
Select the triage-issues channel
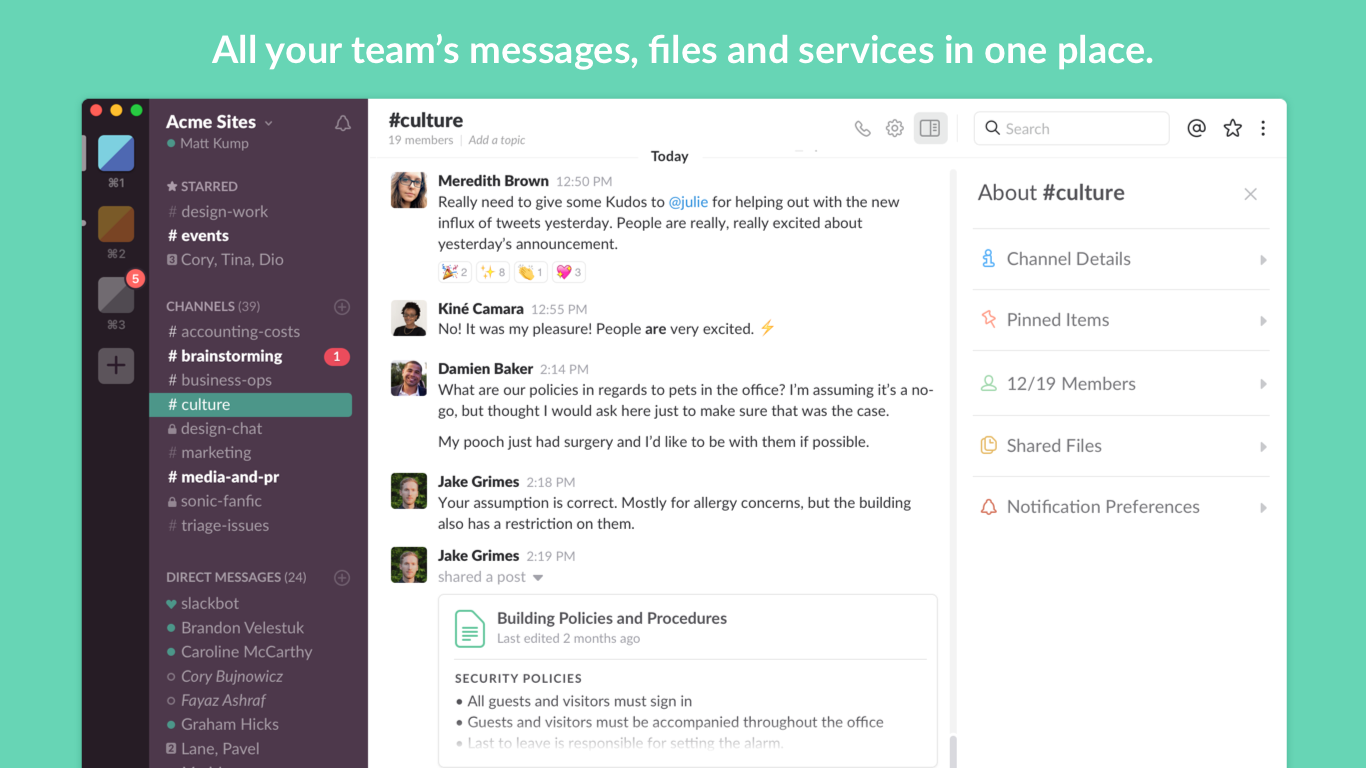218,525
